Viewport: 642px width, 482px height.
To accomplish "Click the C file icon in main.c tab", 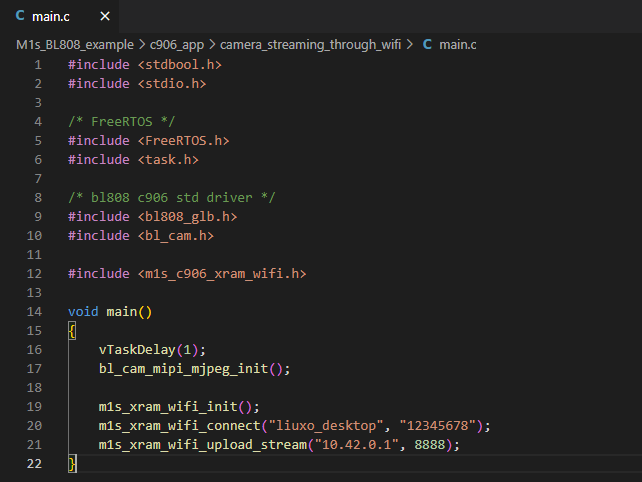I will click(x=20, y=16).
